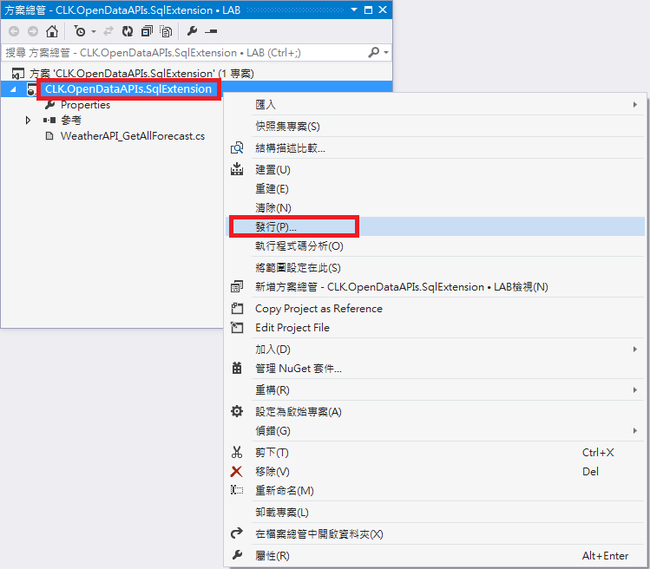650x569 pixels.
Task: Toggle show all files icon
Action: 166,31
